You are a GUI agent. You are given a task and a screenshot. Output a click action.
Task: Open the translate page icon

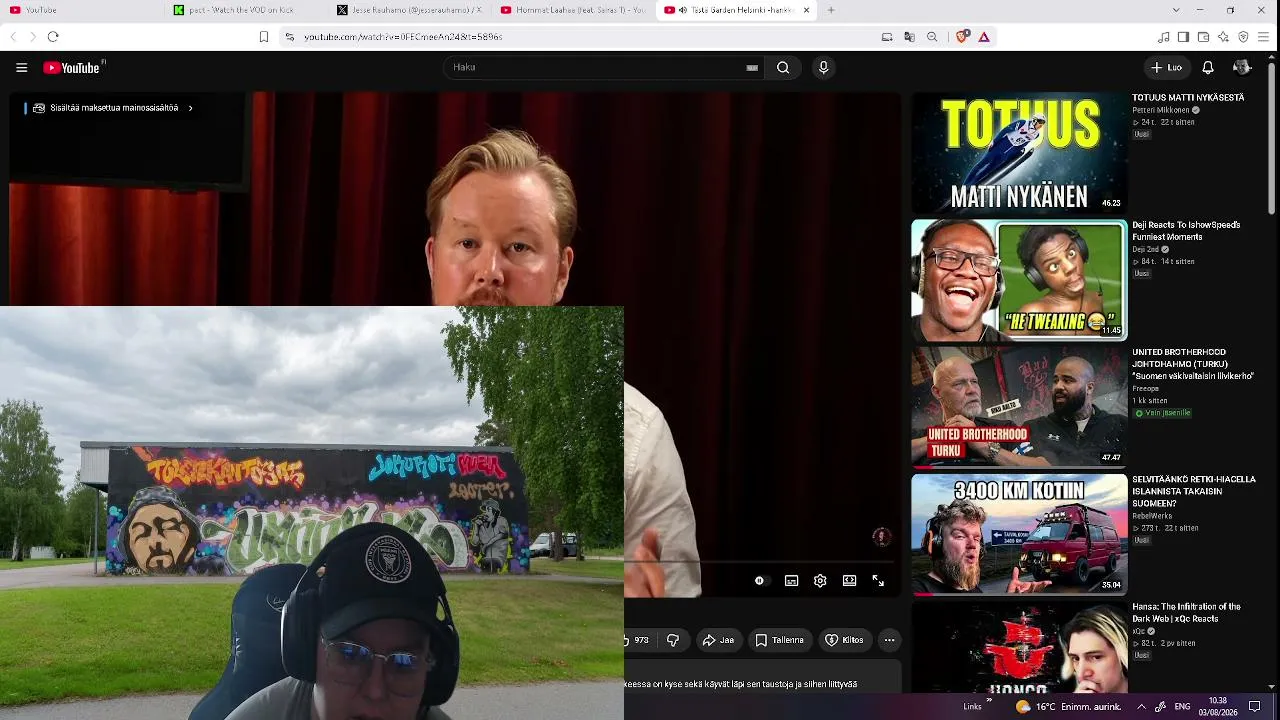pyautogui.click(x=909, y=37)
